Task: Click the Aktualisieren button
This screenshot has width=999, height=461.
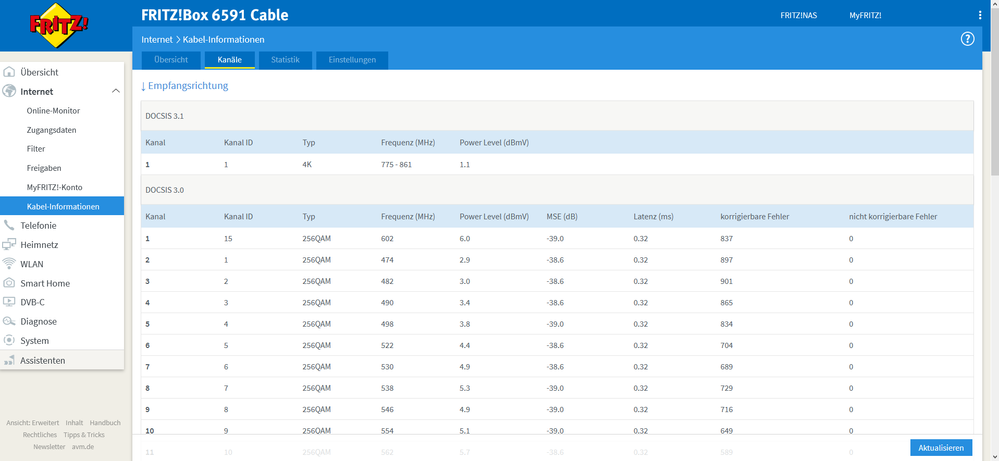Action: click(941, 448)
